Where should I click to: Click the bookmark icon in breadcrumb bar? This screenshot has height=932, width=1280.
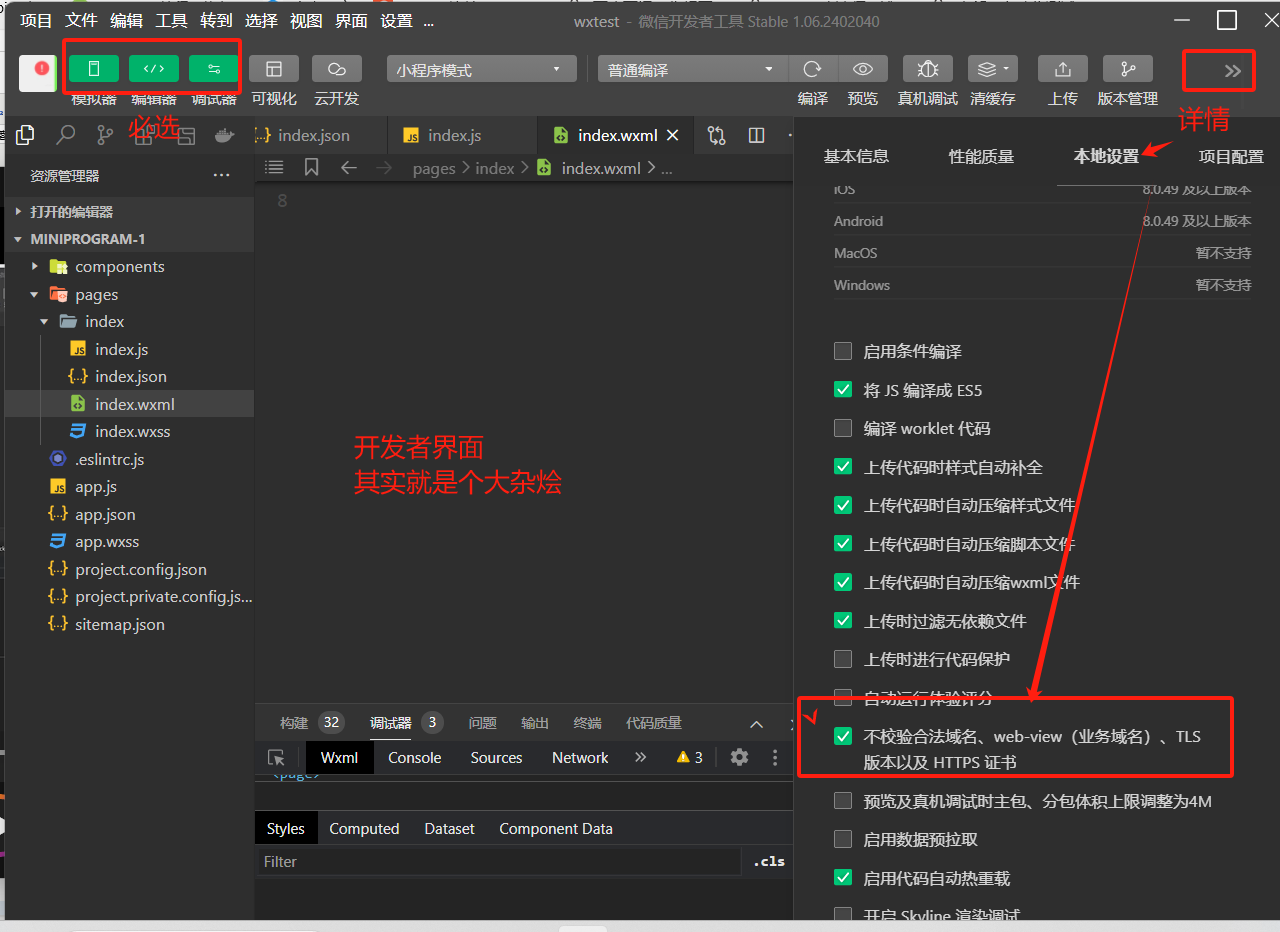pos(311,167)
